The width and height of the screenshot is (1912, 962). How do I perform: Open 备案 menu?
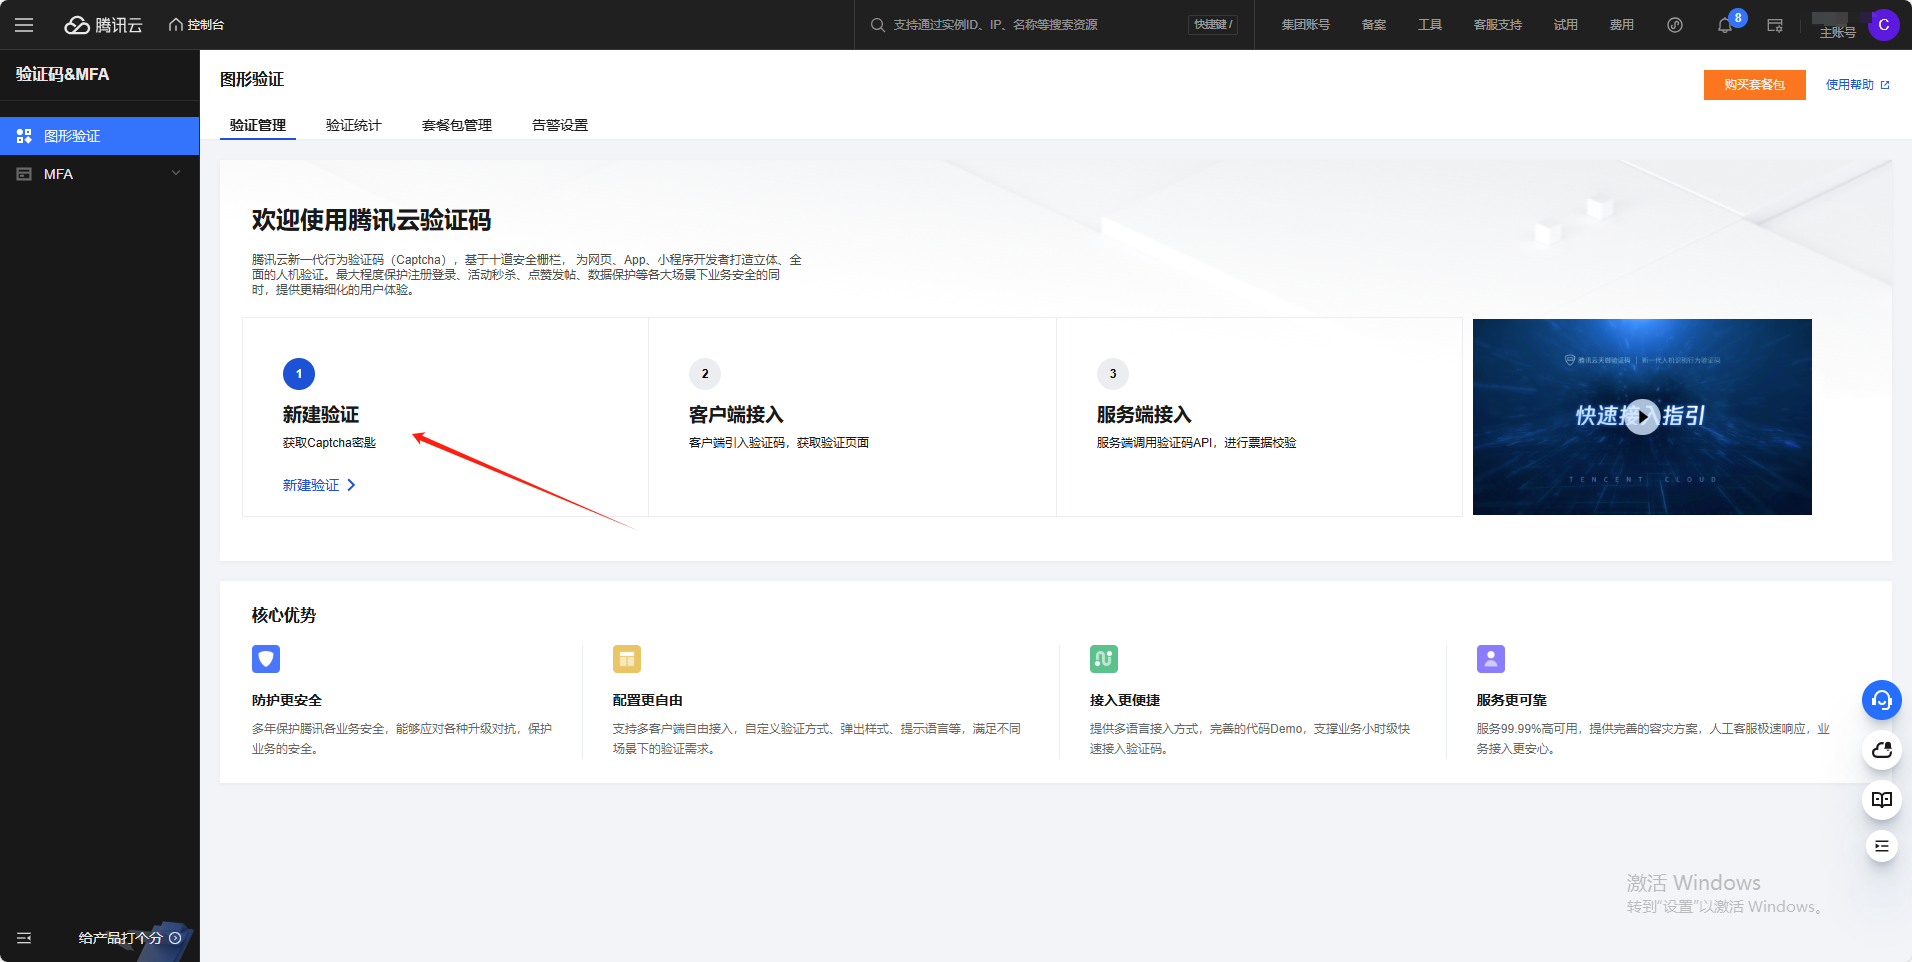[x=1374, y=25]
